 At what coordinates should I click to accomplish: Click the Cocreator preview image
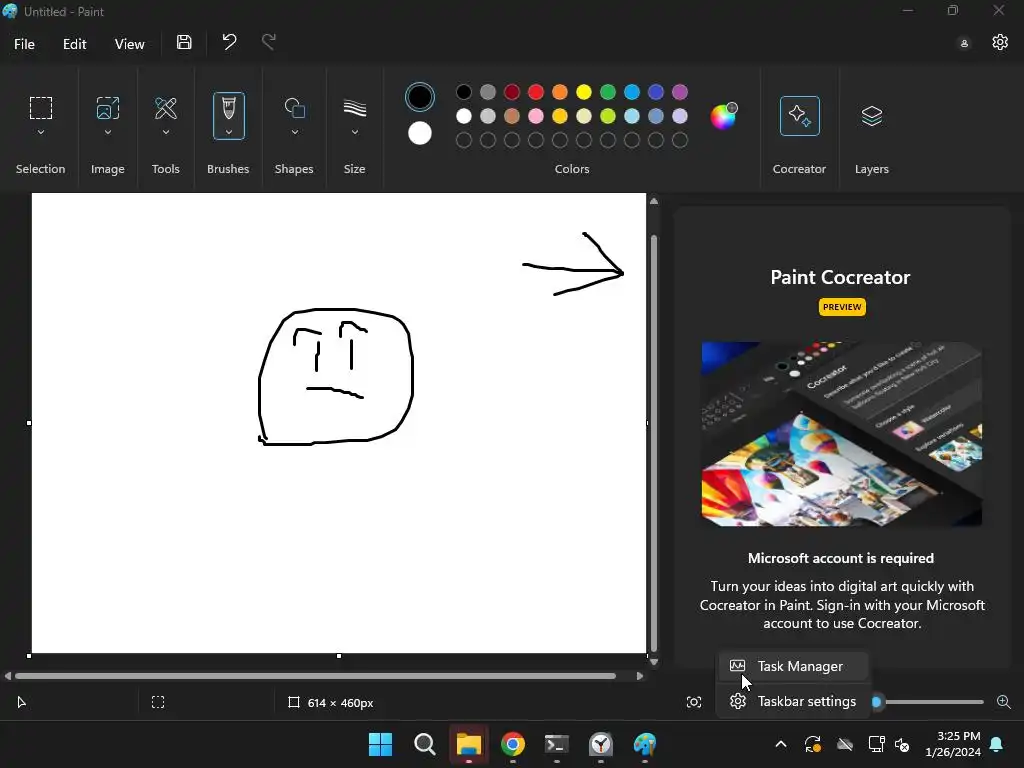click(841, 434)
